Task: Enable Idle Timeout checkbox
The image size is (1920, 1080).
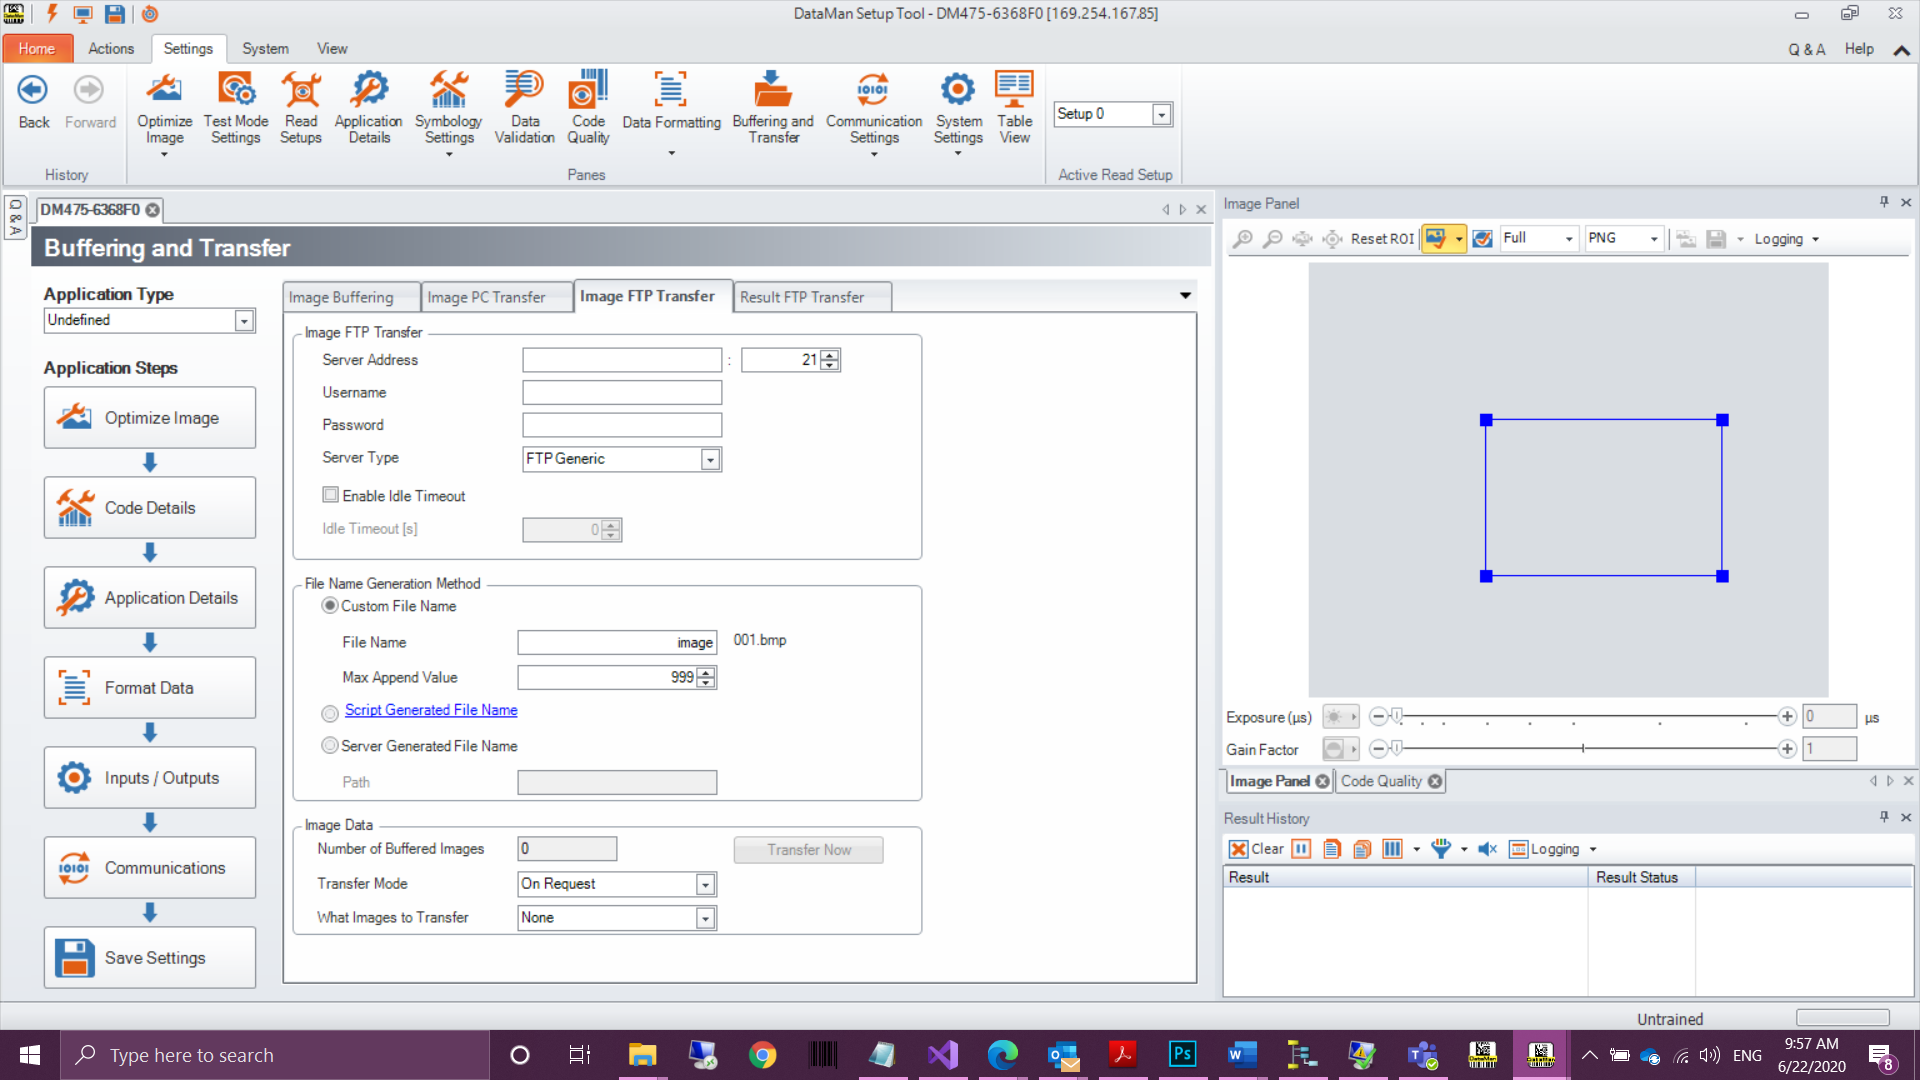Action: coord(331,495)
